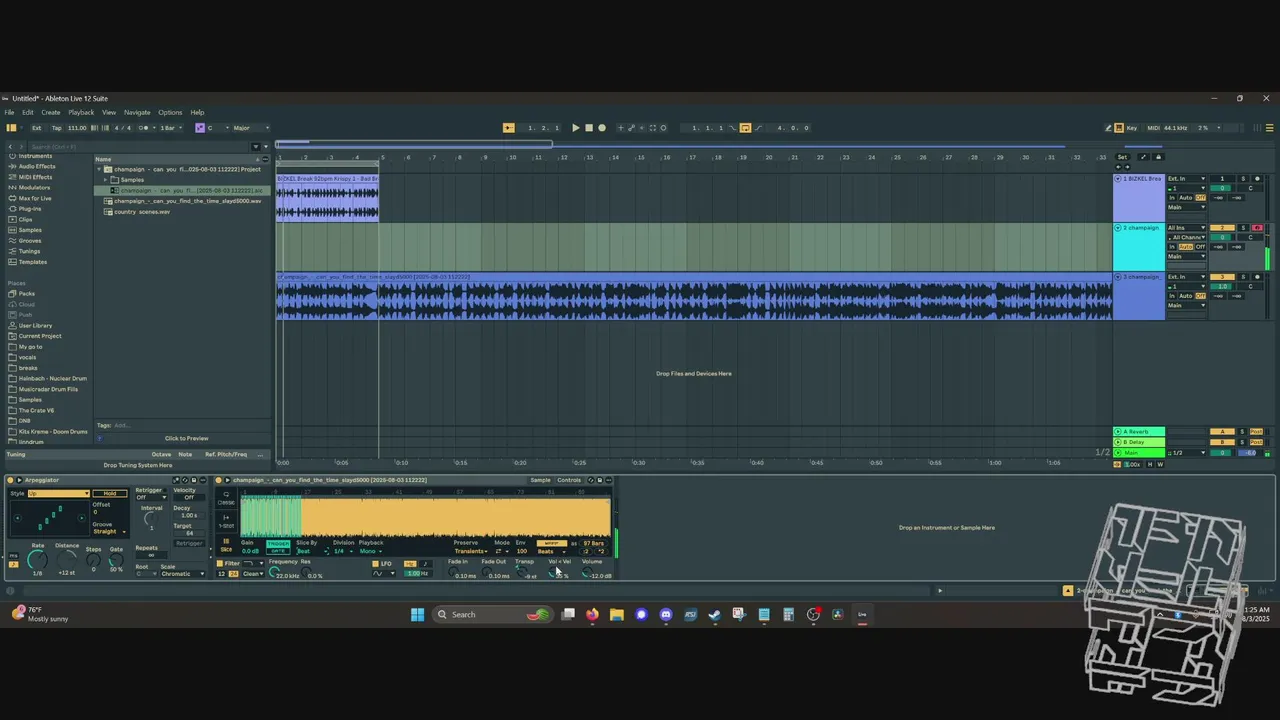The height and width of the screenshot is (720, 1280).
Task: Toggle the Follow playback button
Action: pyautogui.click(x=509, y=128)
